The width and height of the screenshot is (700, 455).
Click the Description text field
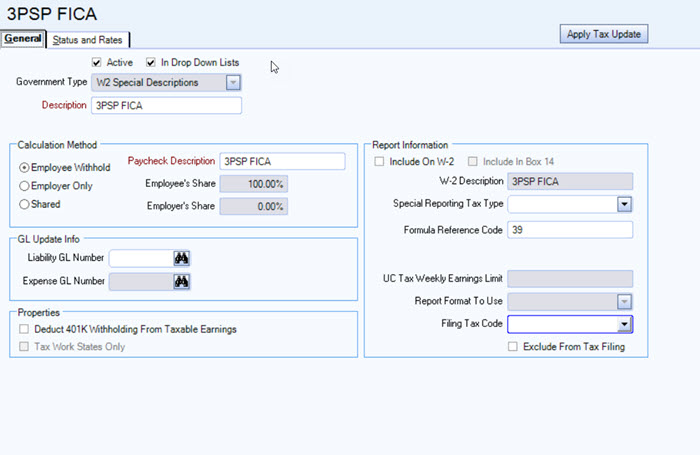166,105
